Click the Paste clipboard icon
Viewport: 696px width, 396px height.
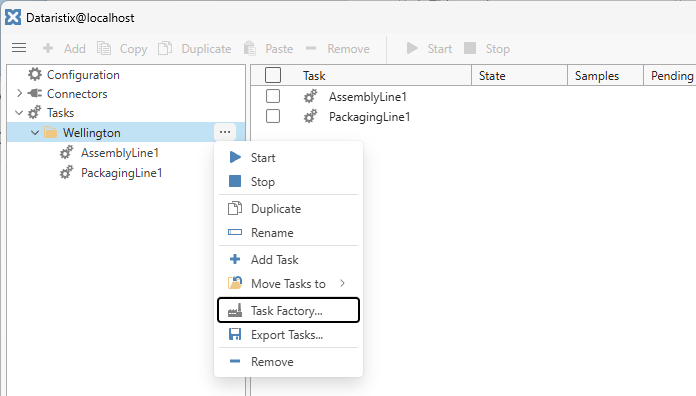click(x=250, y=48)
